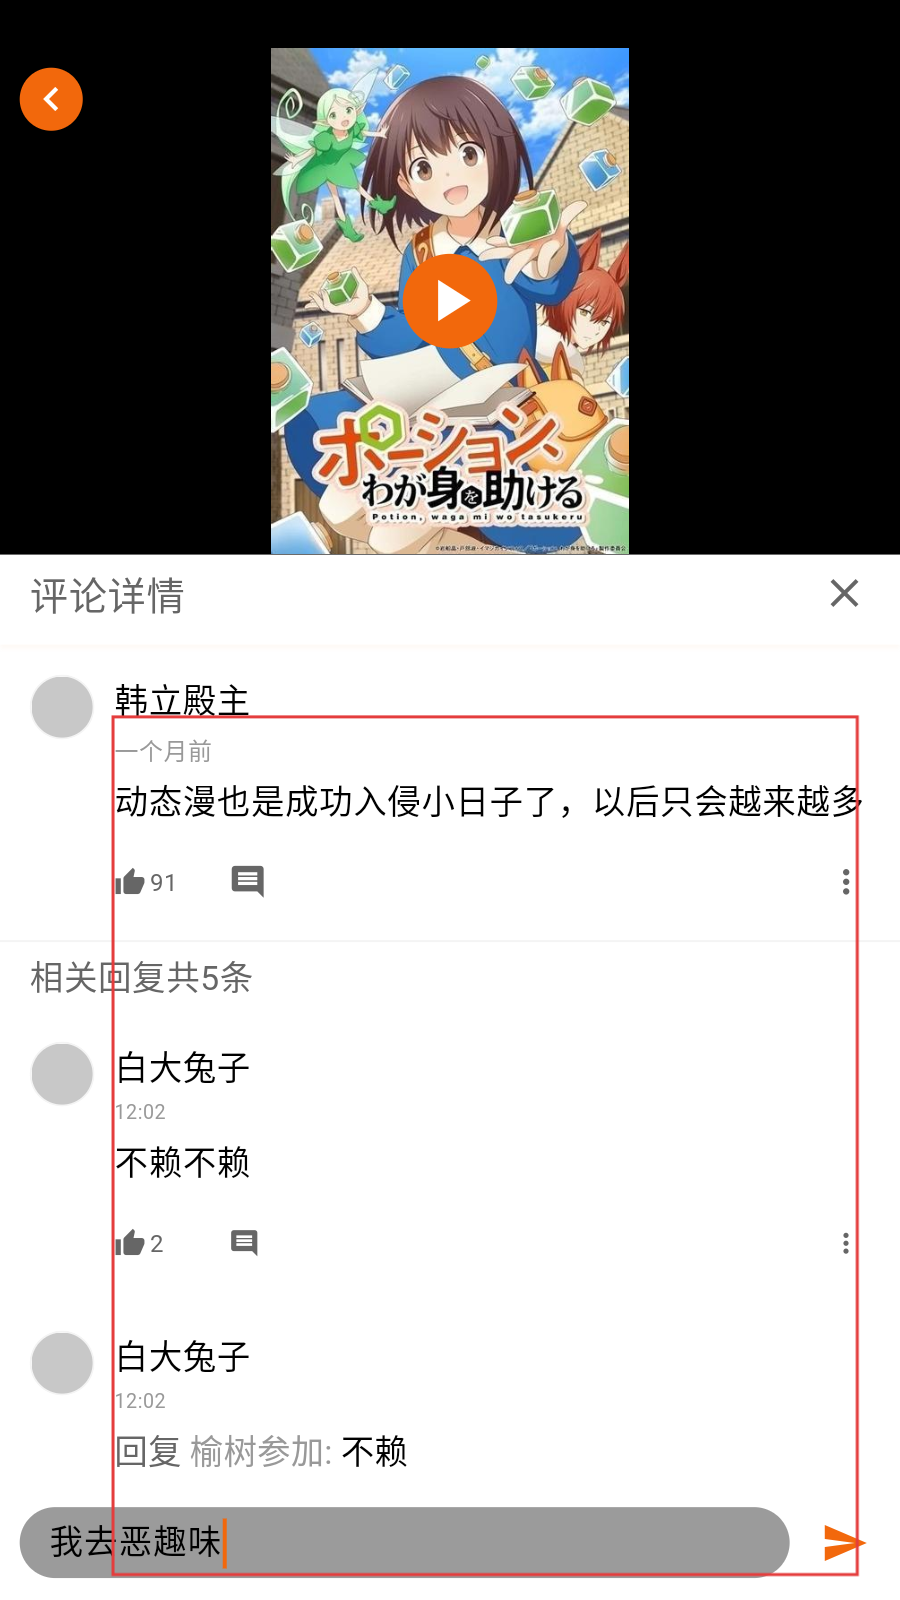Close the 评论详情 comment details panel

844,593
